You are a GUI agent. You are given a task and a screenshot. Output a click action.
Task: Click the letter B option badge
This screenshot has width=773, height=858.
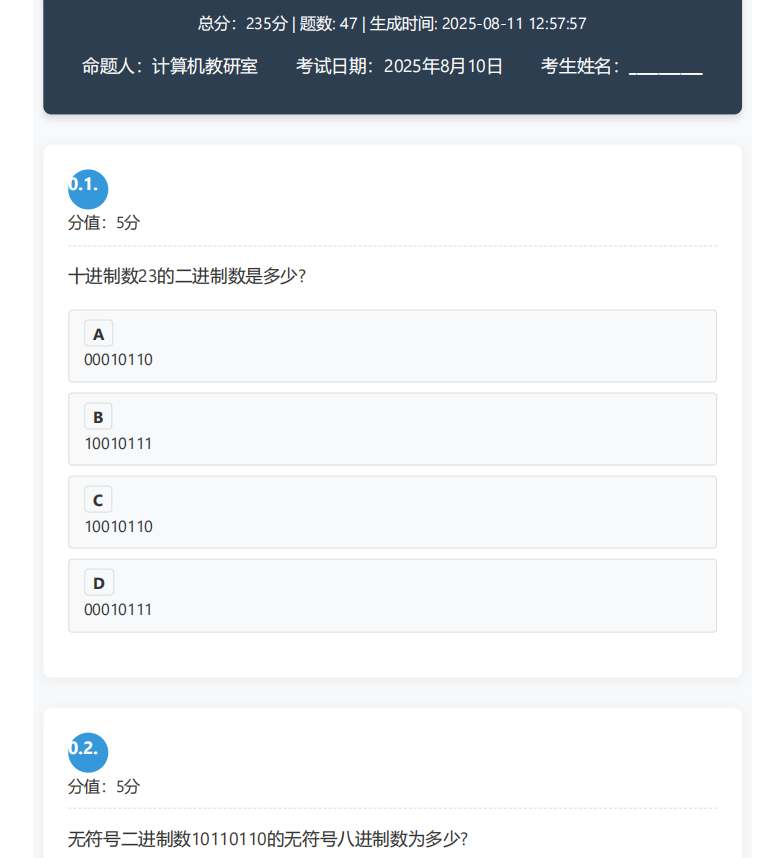98,417
